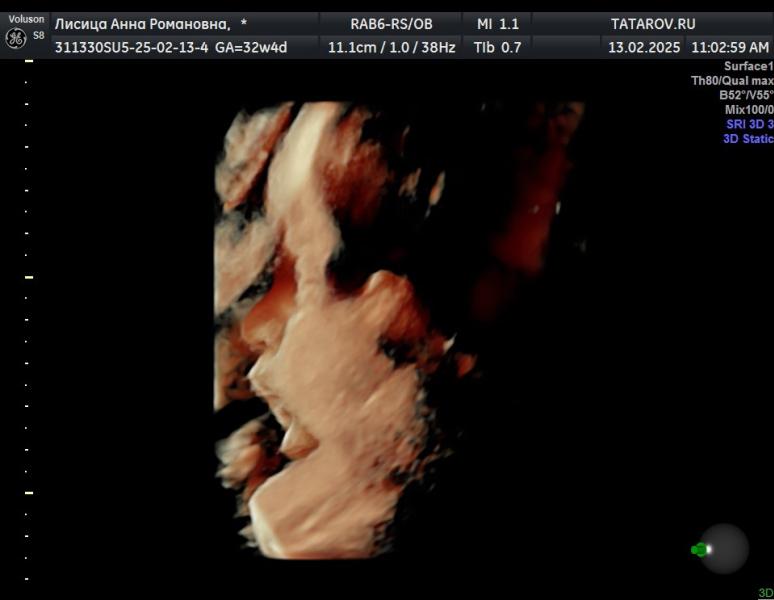The width and height of the screenshot is (774, 600).
Task: Click the blue SRI 3D 3 setting
Action: 749,124
